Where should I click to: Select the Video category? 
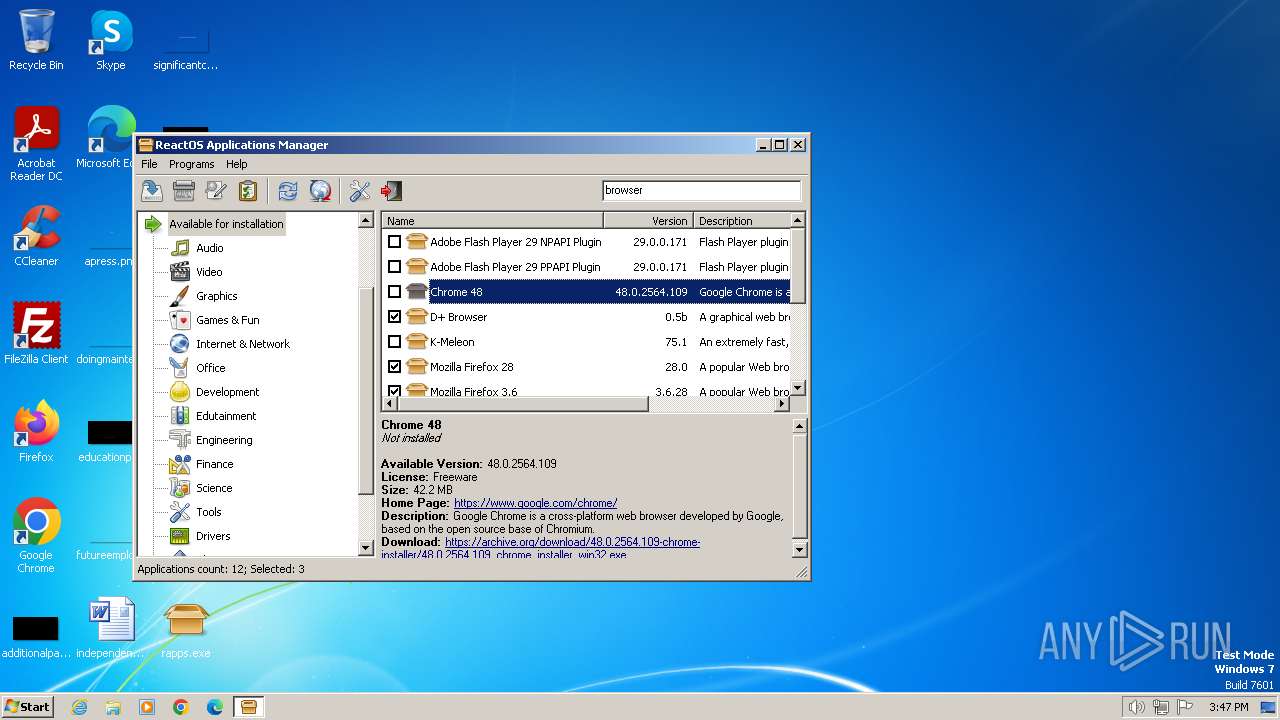tap(209, 272)
